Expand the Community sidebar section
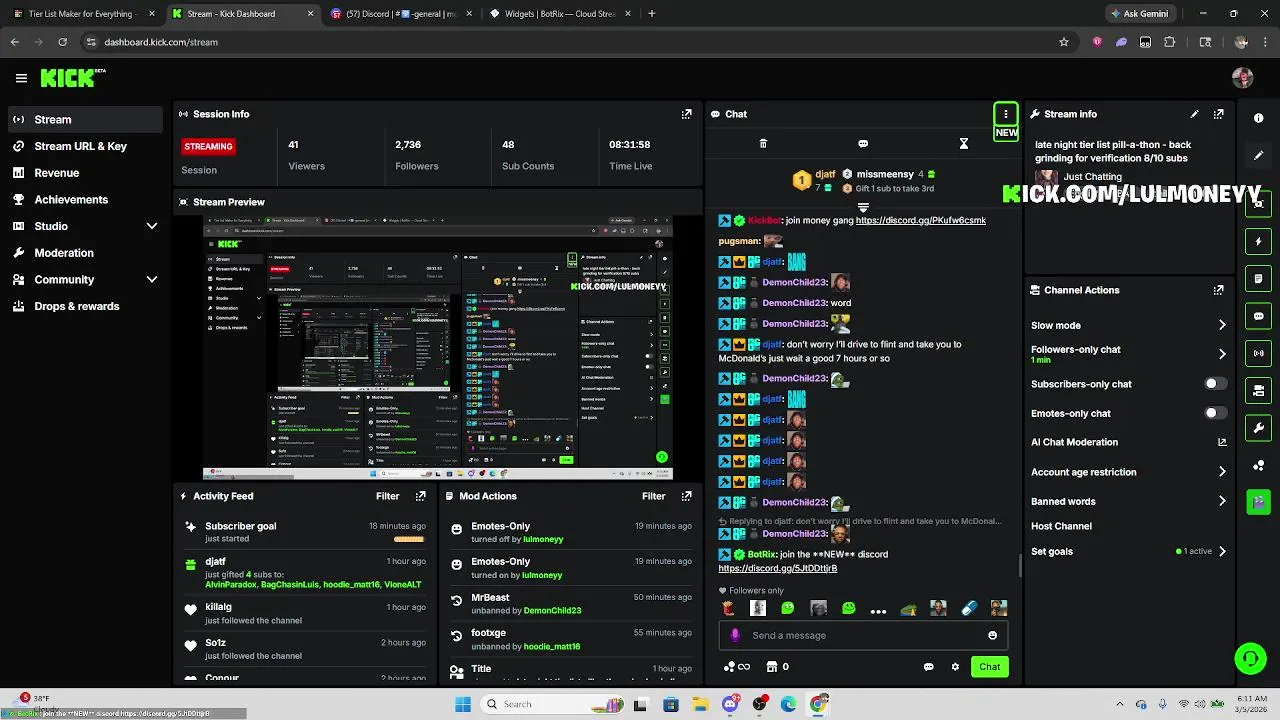The height and width of the screenshot is (720, 1280). tap(152, 280)
